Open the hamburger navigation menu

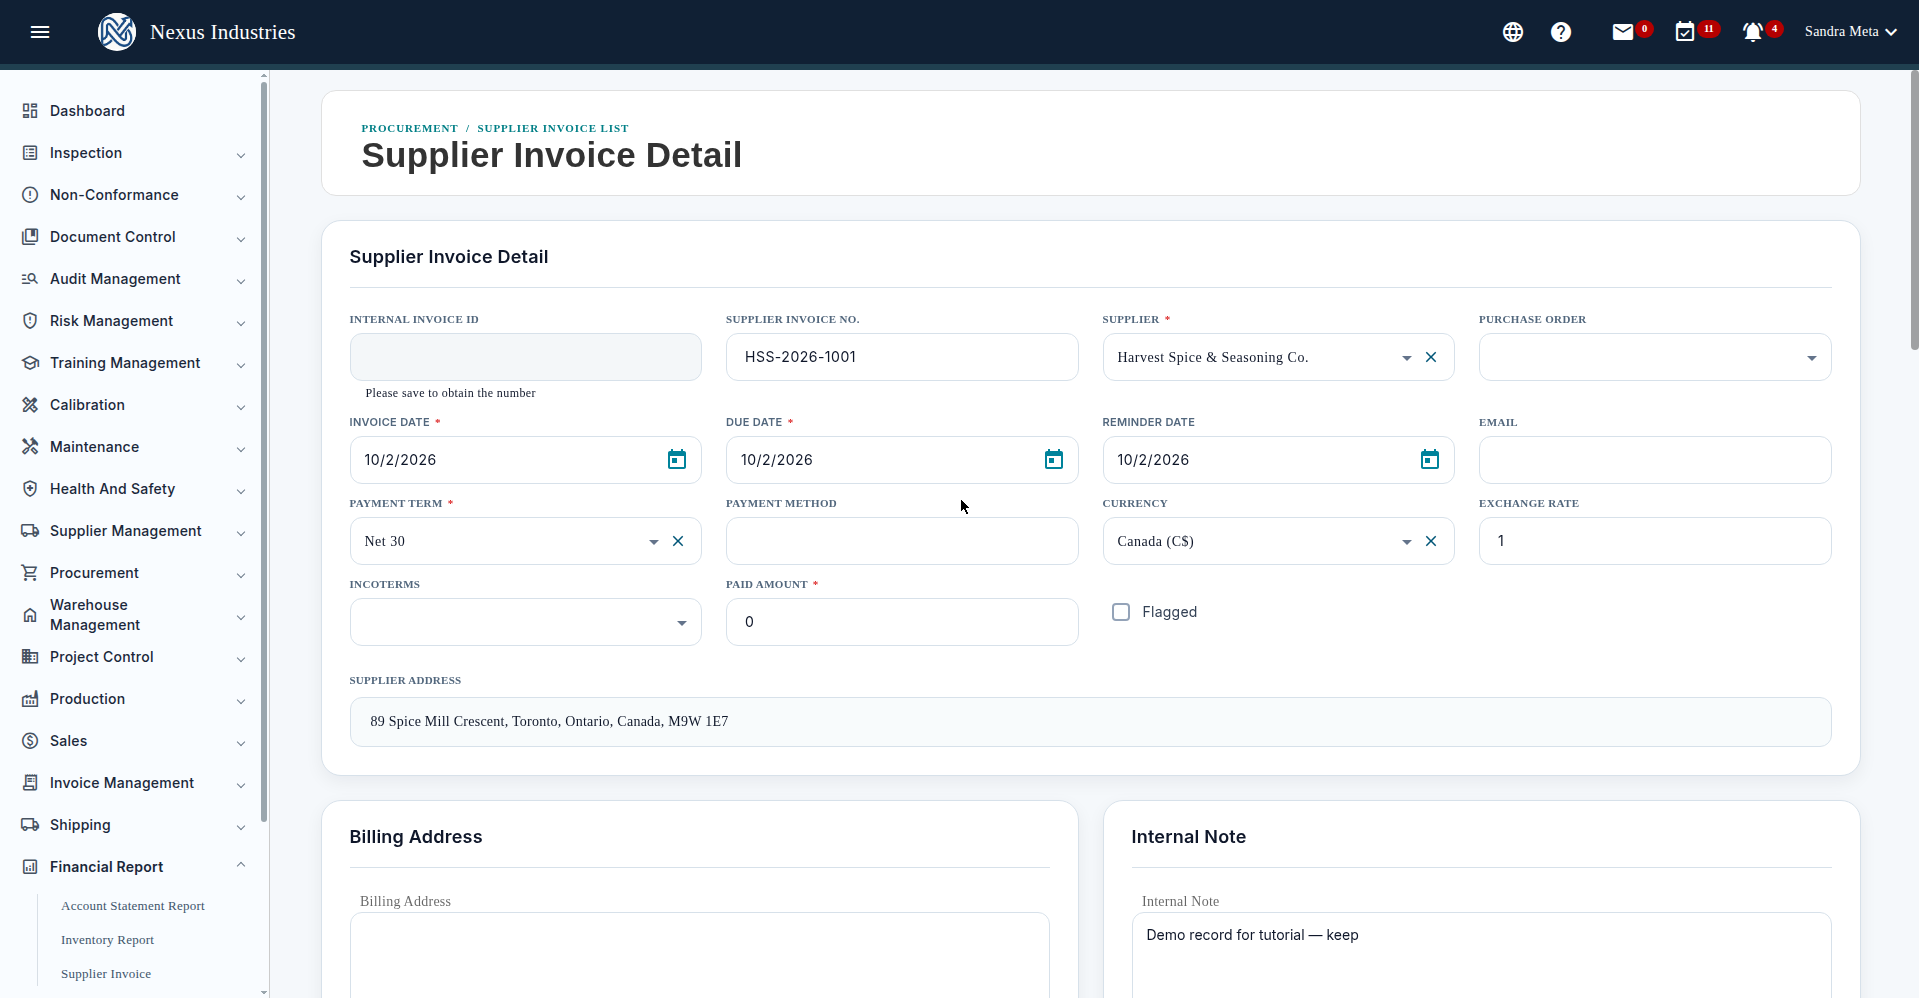[40, 32]
